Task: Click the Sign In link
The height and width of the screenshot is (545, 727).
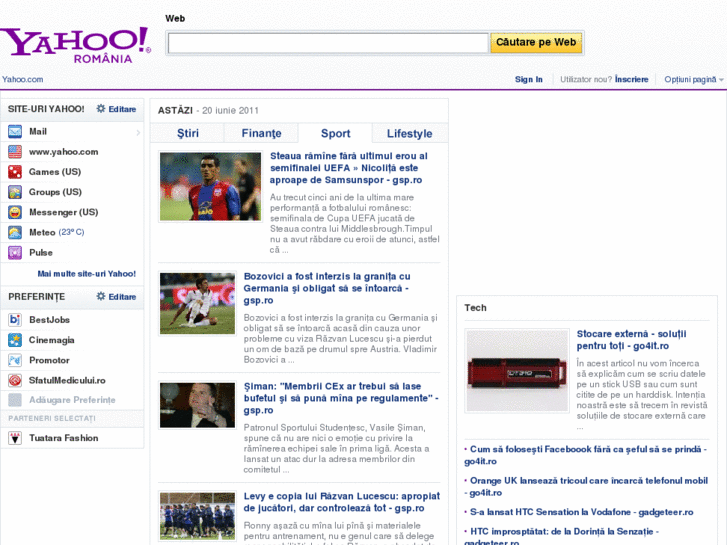Action: point(529,79)
